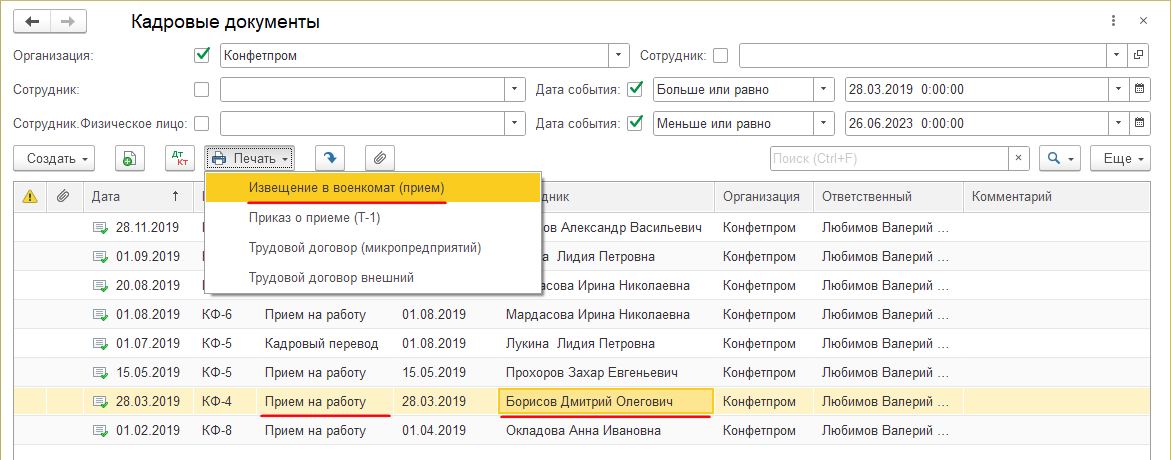Select cell Лукина Лидия Петровна dated 01.07.2019
The height and width of the screenshot is (460, 1171).
pos(606,344)
